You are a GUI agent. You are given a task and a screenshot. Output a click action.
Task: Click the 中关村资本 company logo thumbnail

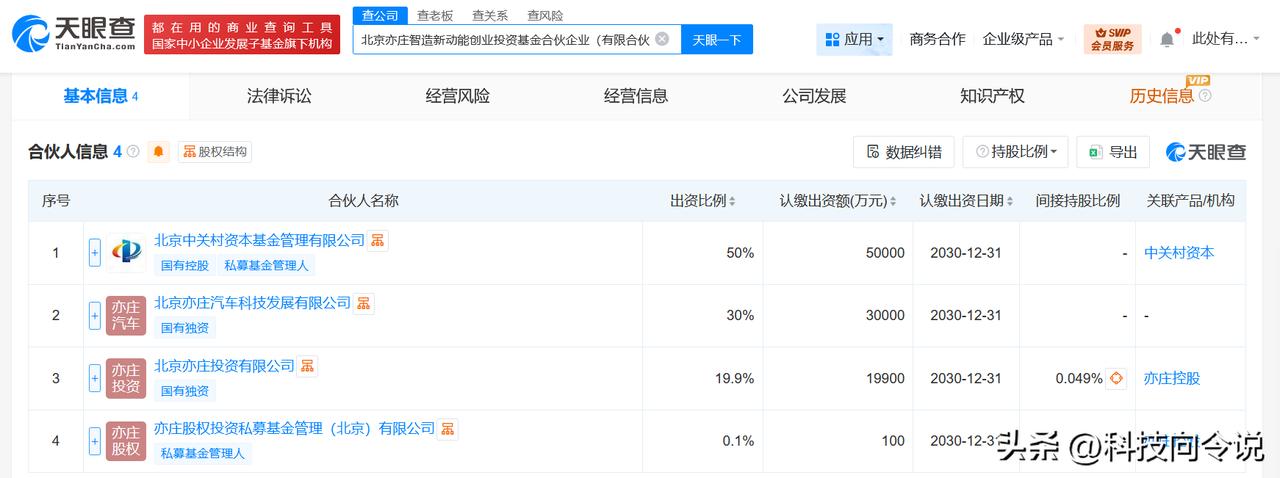tap(126, 253)
